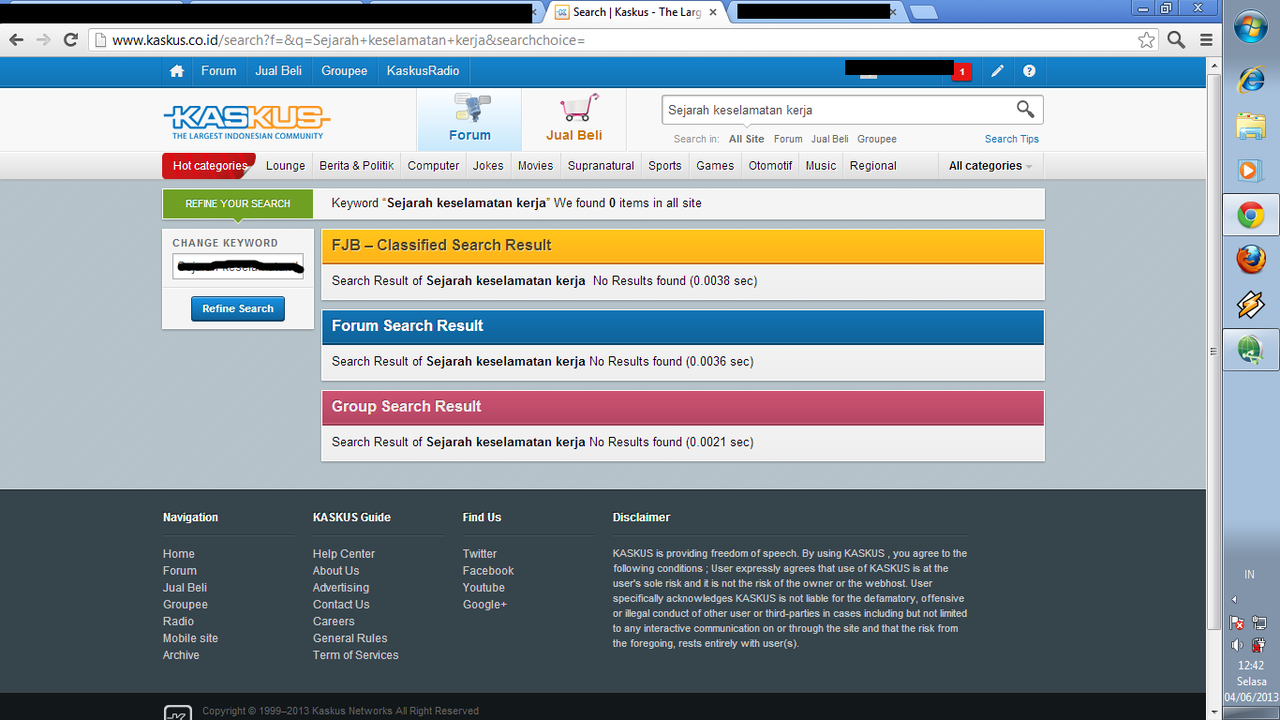Click the REFINE YOUR SEARCH header button

pyautogui.click(x=238, y=204)
